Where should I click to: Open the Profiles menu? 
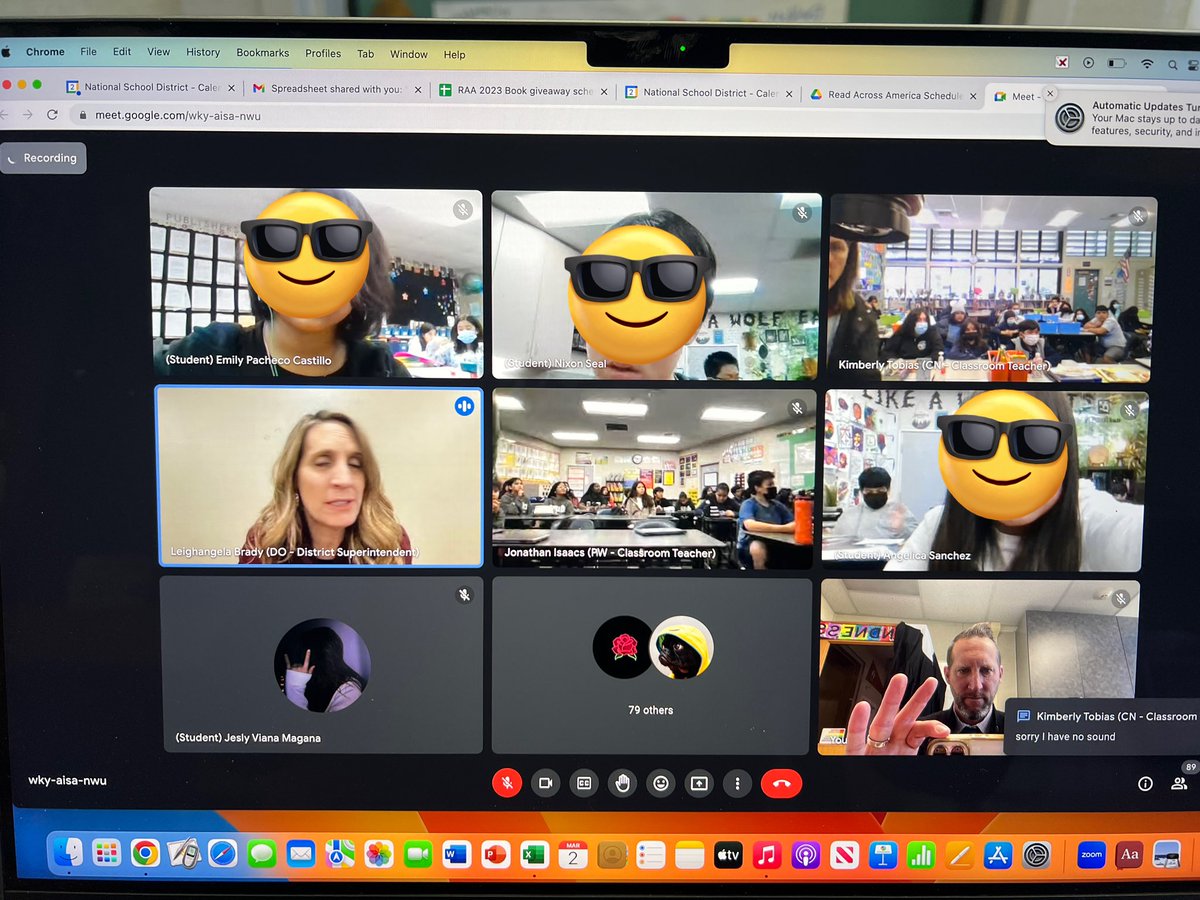tap(323, 53)
